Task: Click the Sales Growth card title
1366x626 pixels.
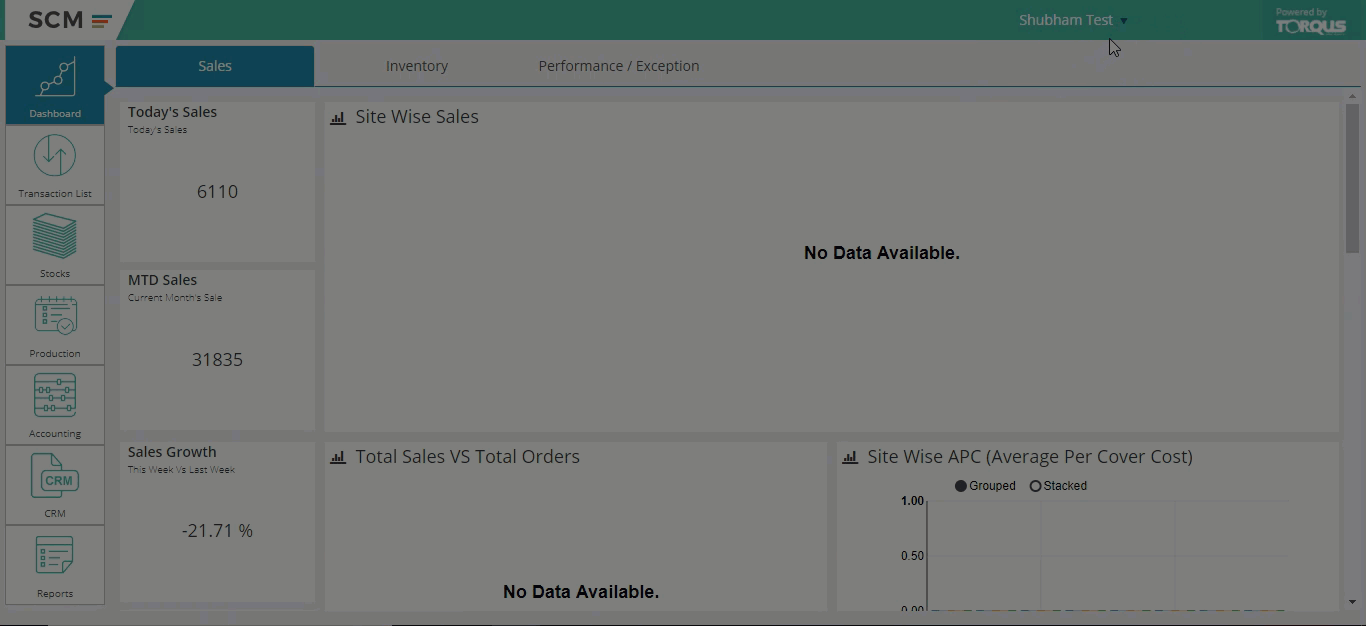Action: point(172,452)
